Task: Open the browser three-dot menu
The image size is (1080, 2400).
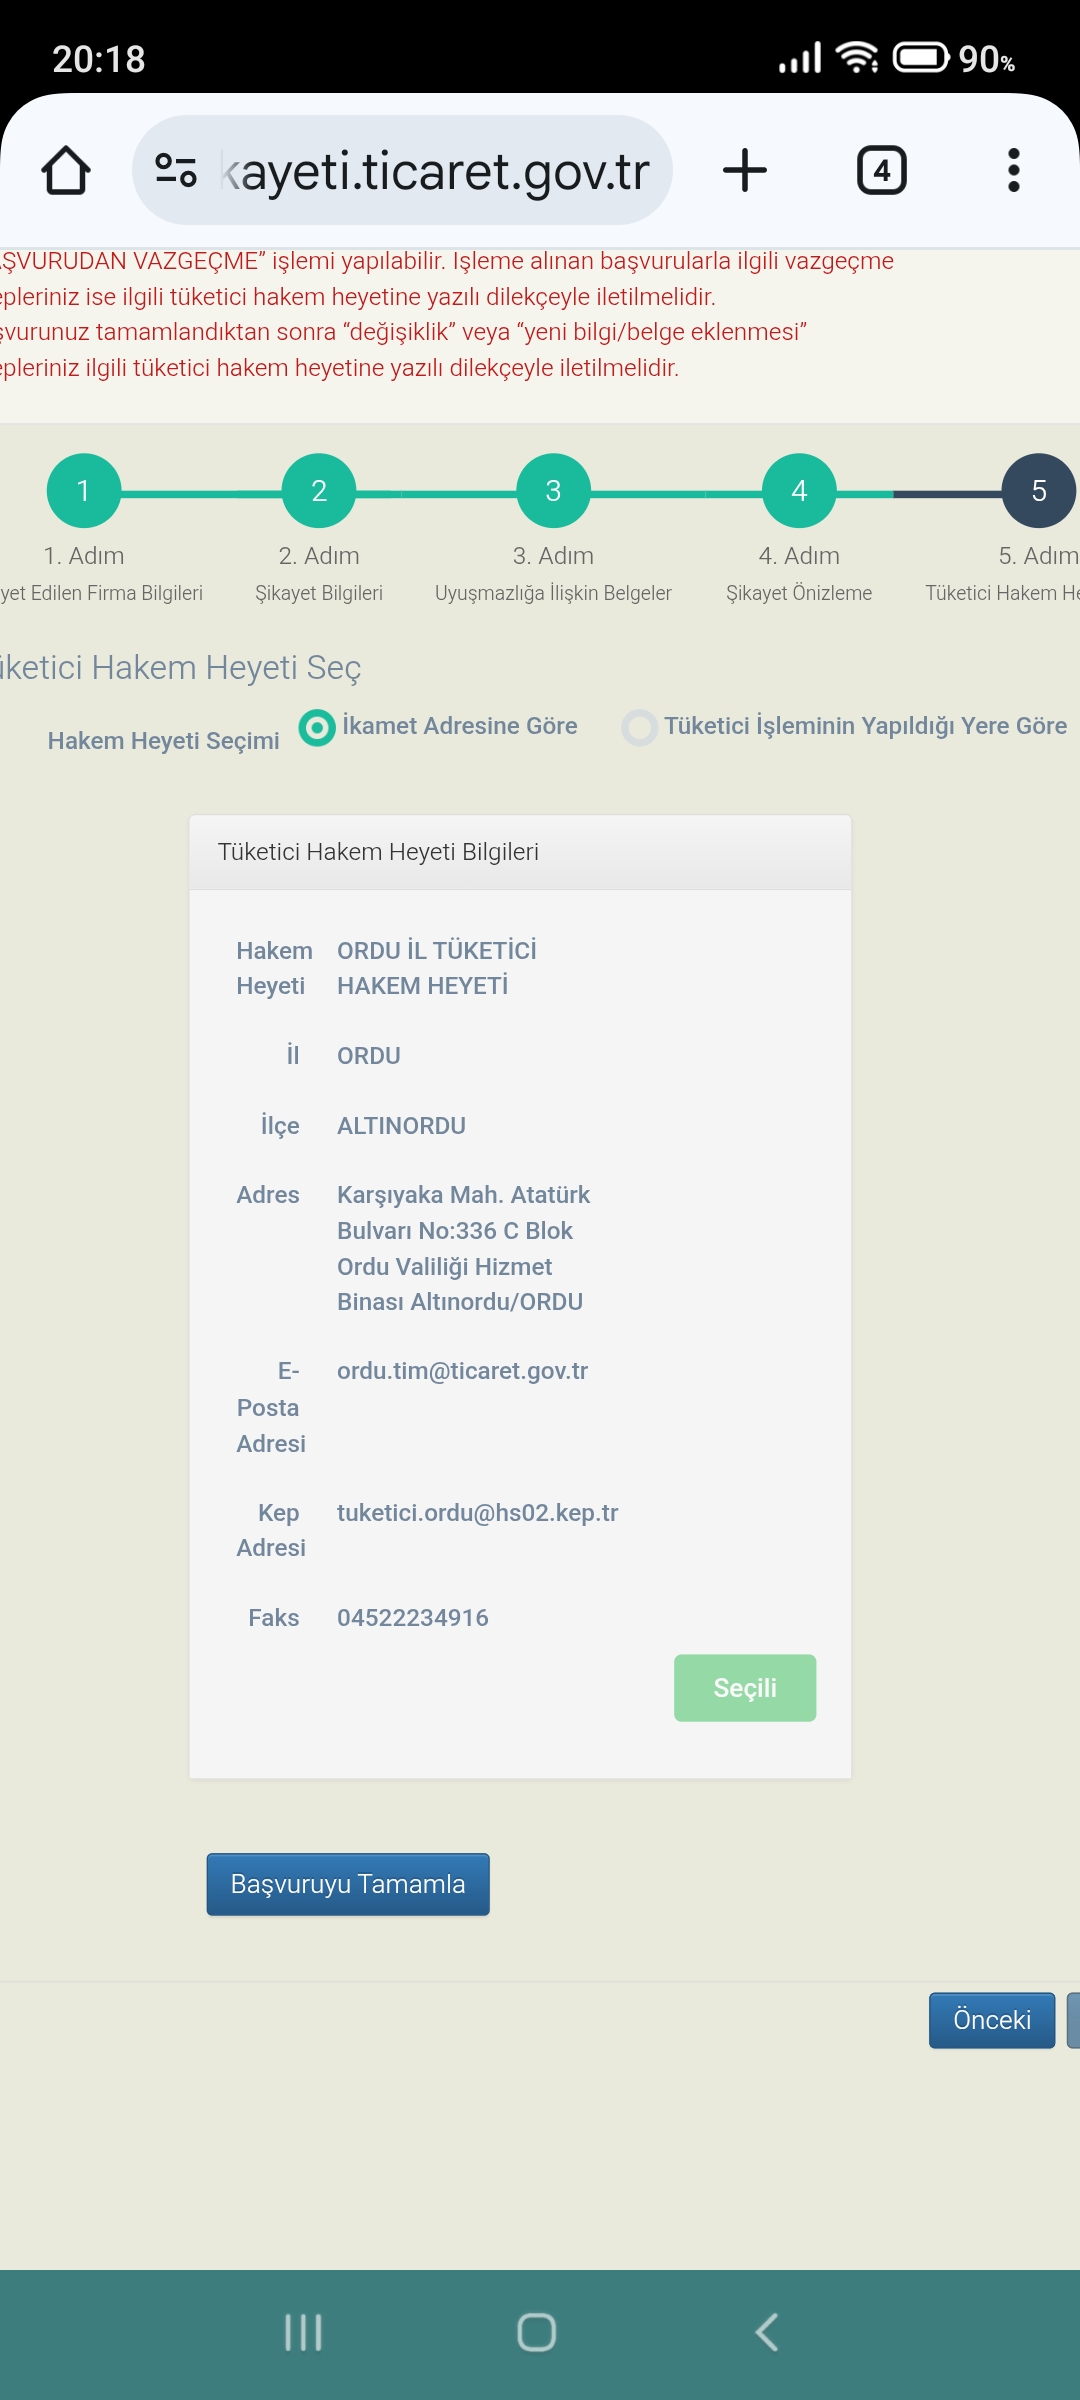Action: click(x=1014, y=170)
